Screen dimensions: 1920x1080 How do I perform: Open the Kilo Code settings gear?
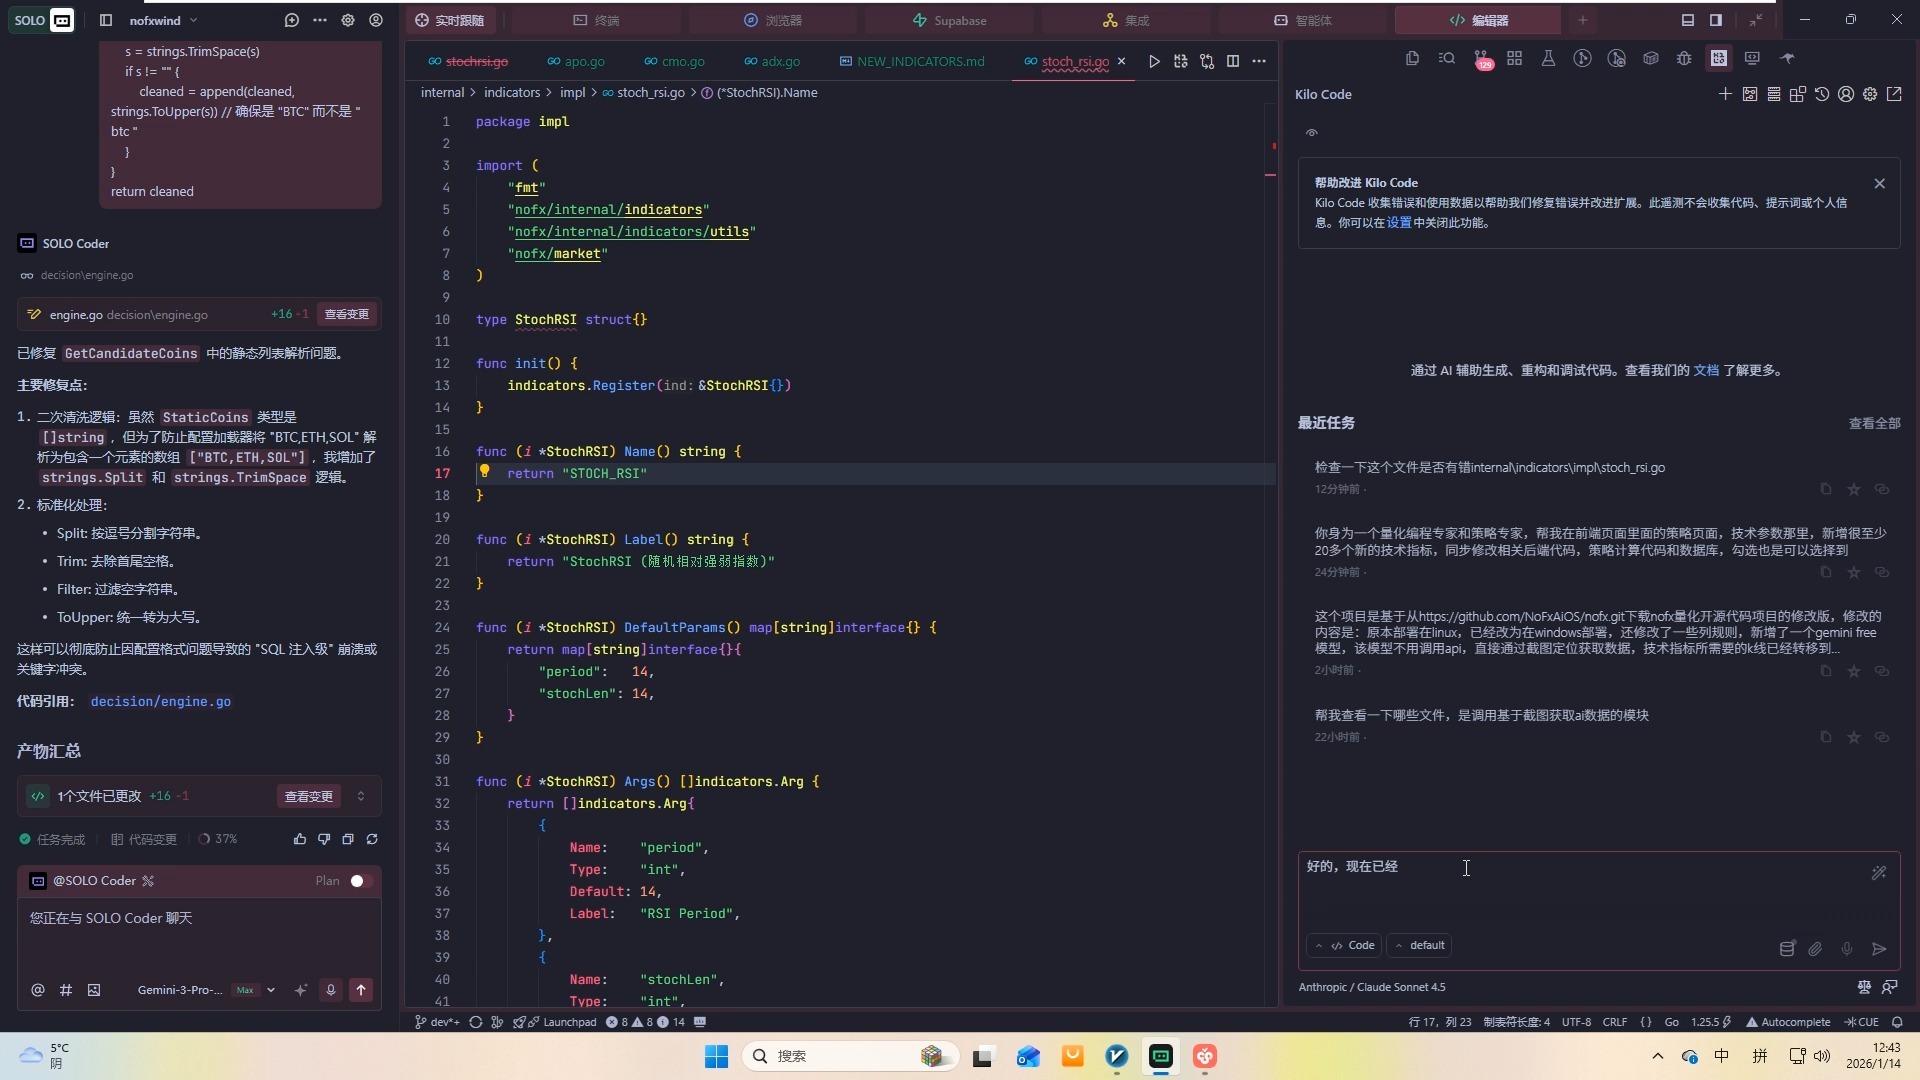coord(1870,94)
